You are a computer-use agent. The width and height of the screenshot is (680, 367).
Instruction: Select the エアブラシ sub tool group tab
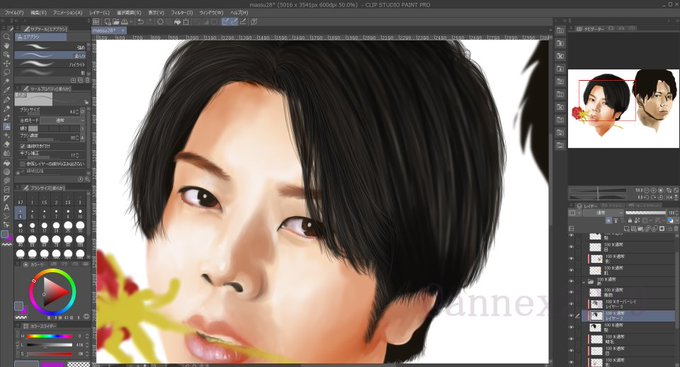pos(41,37)
